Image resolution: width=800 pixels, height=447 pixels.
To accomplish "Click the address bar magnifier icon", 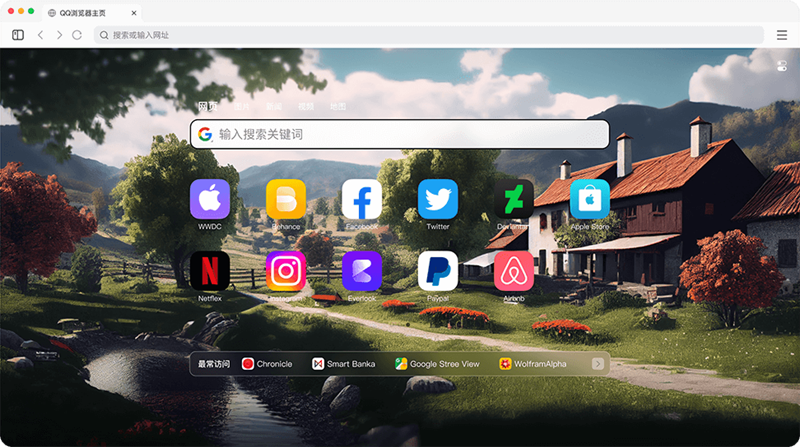I will [x=104, y=35].
